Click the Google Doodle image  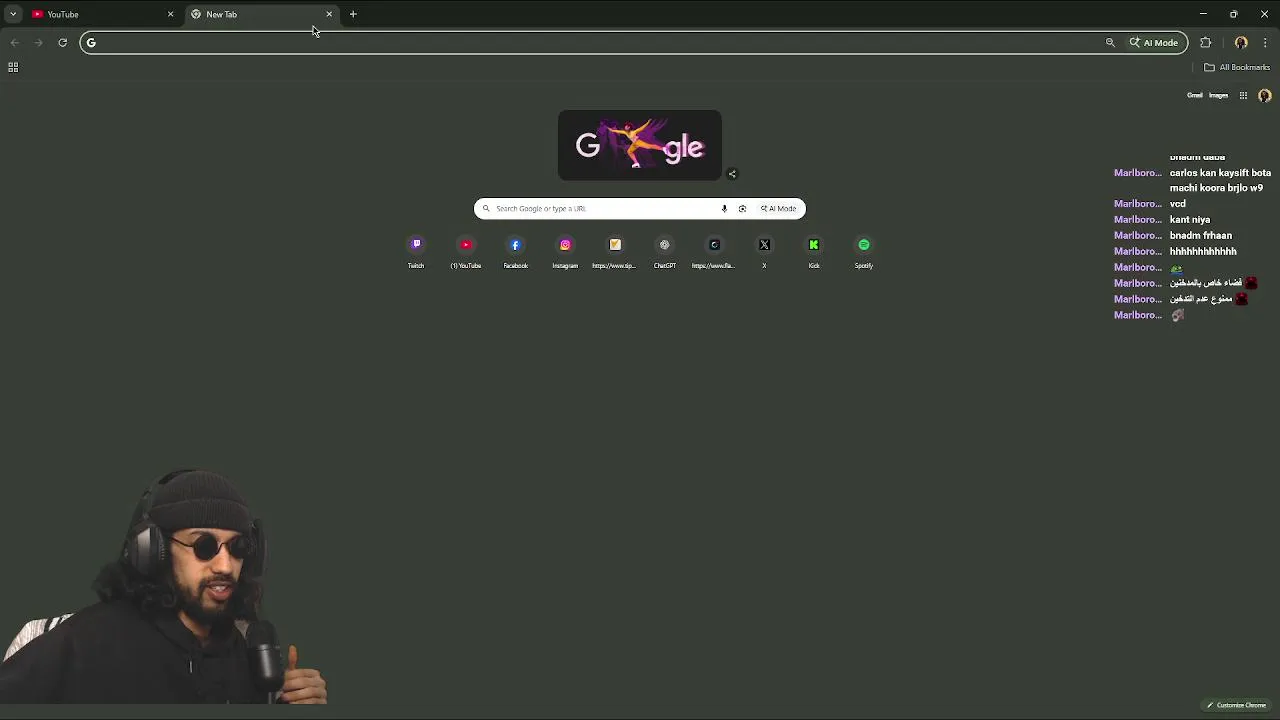(x=639, y=145)
